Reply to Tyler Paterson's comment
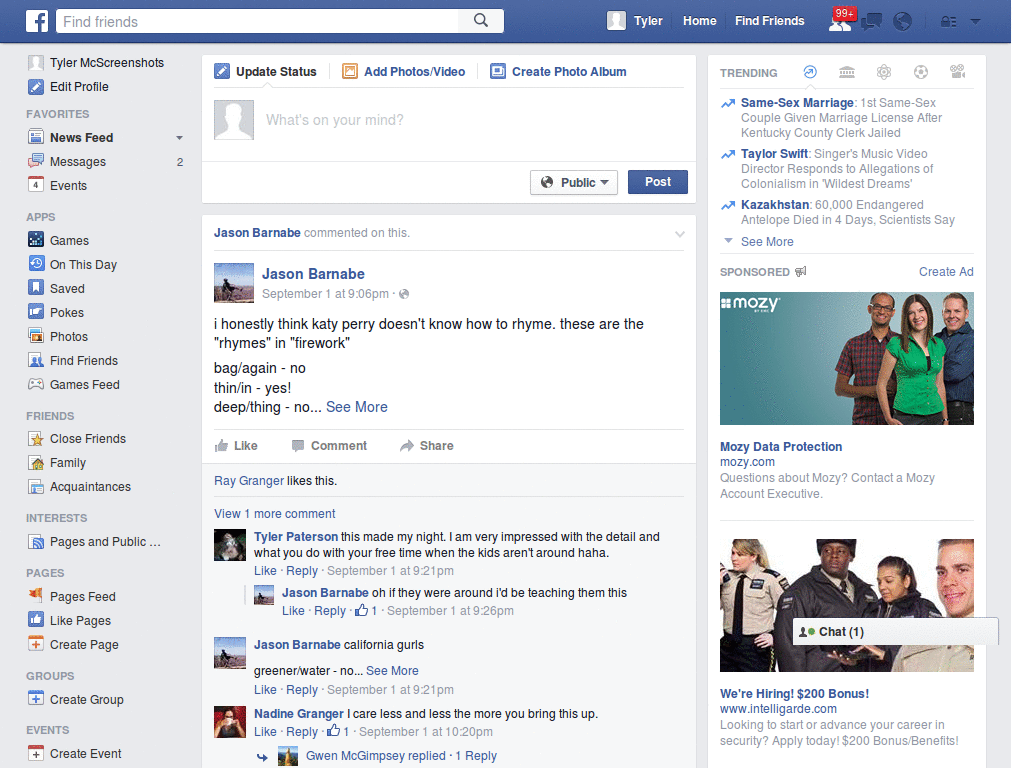1024x768 pixels. [302, 571]
